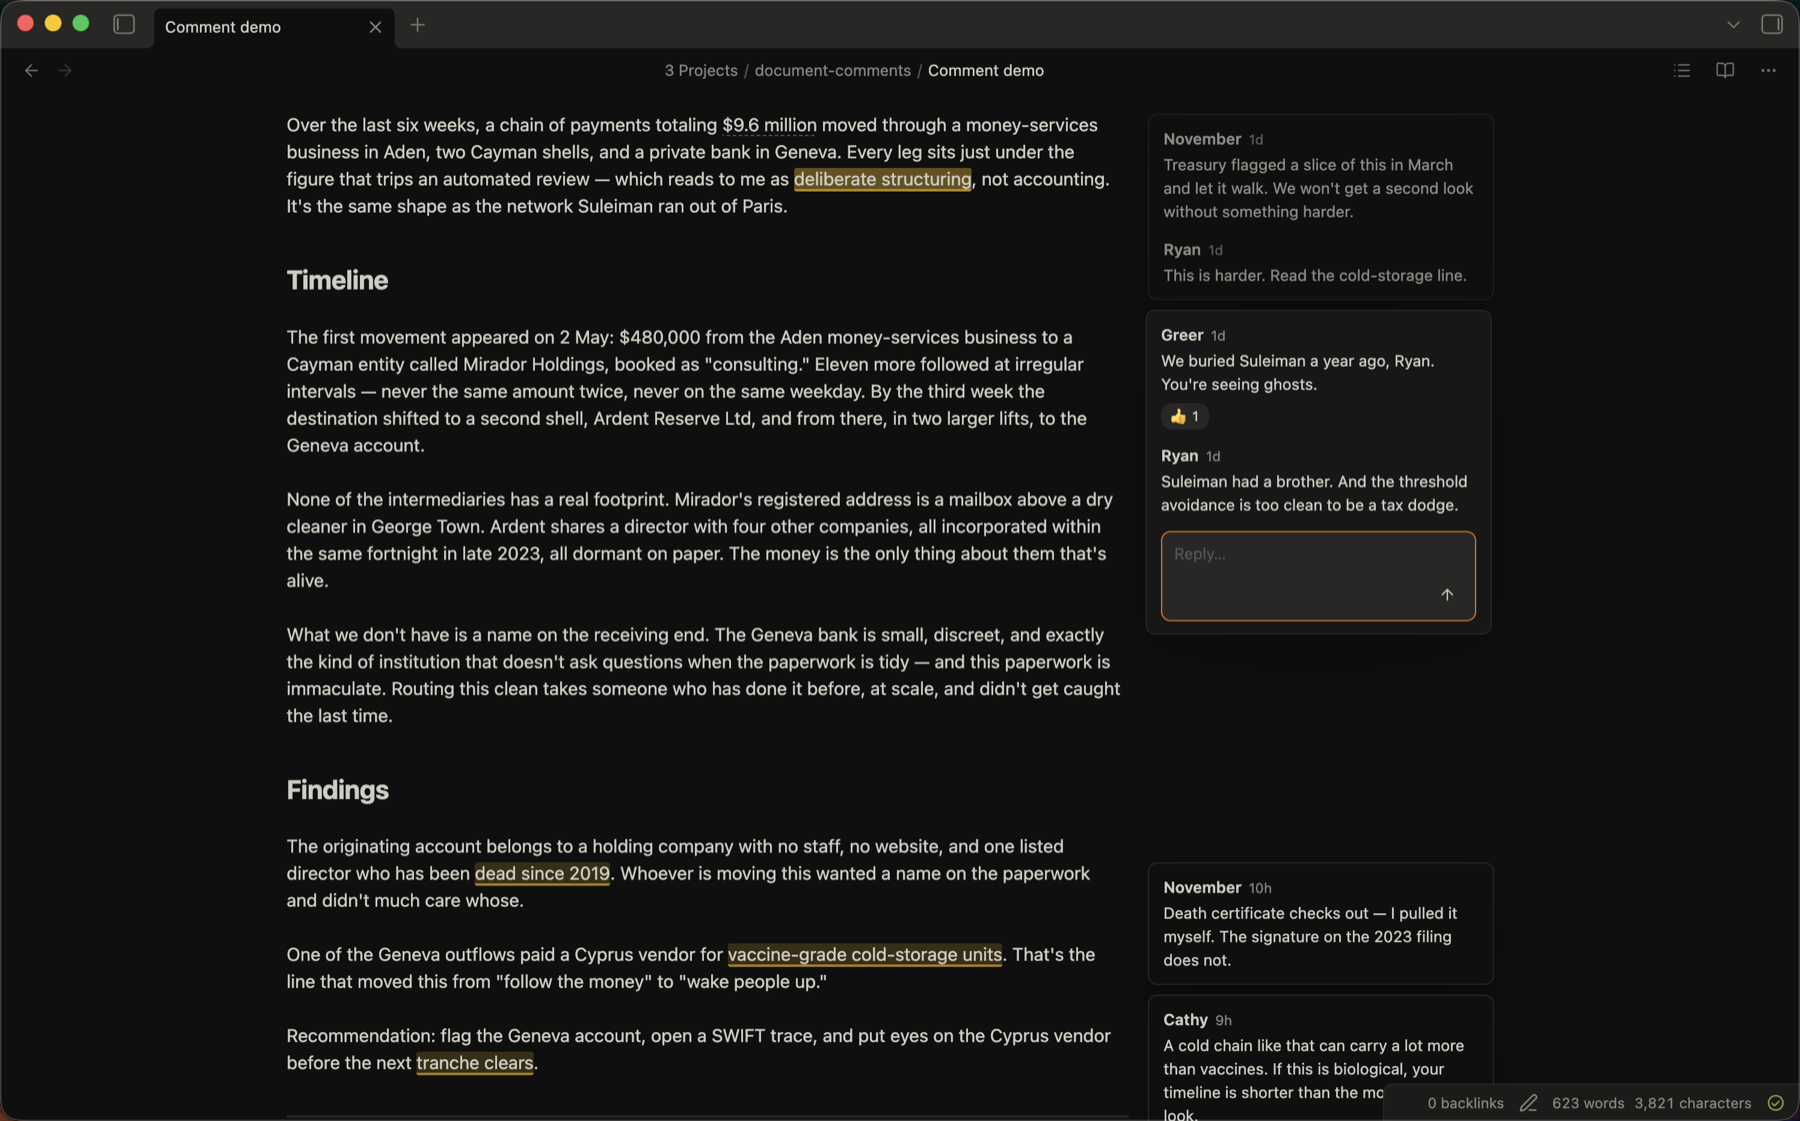Click the 3,821 characters count
The height and width of the screenshot is (1121, 1800).
(1693, 1103)
